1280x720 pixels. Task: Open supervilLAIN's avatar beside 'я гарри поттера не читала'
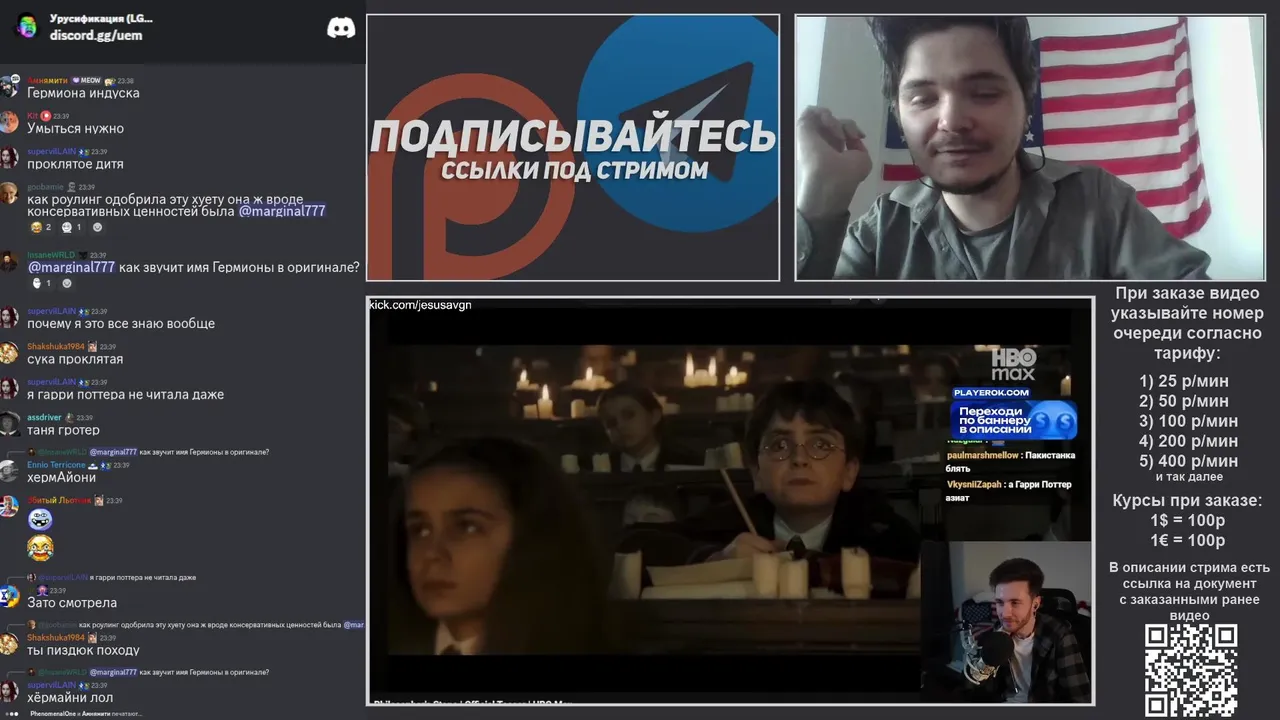9,388
